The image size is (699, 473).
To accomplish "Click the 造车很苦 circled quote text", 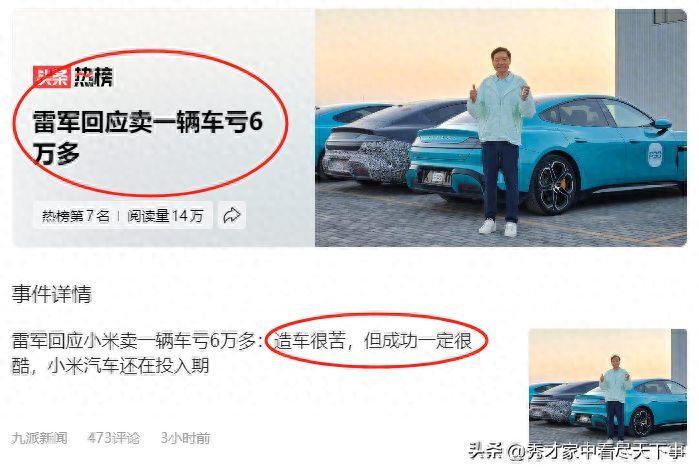I will pyautogui.click(x=310, y=341).
